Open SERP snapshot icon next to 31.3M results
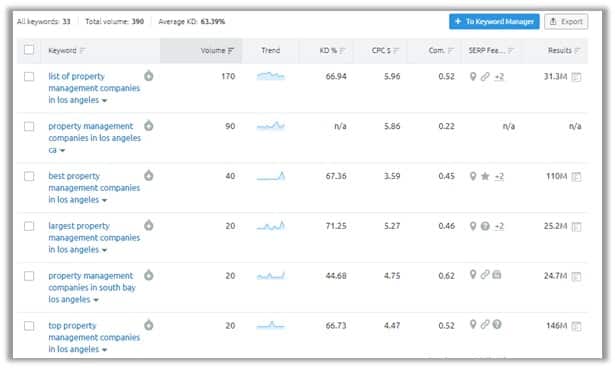 click(x=576, y=77)
